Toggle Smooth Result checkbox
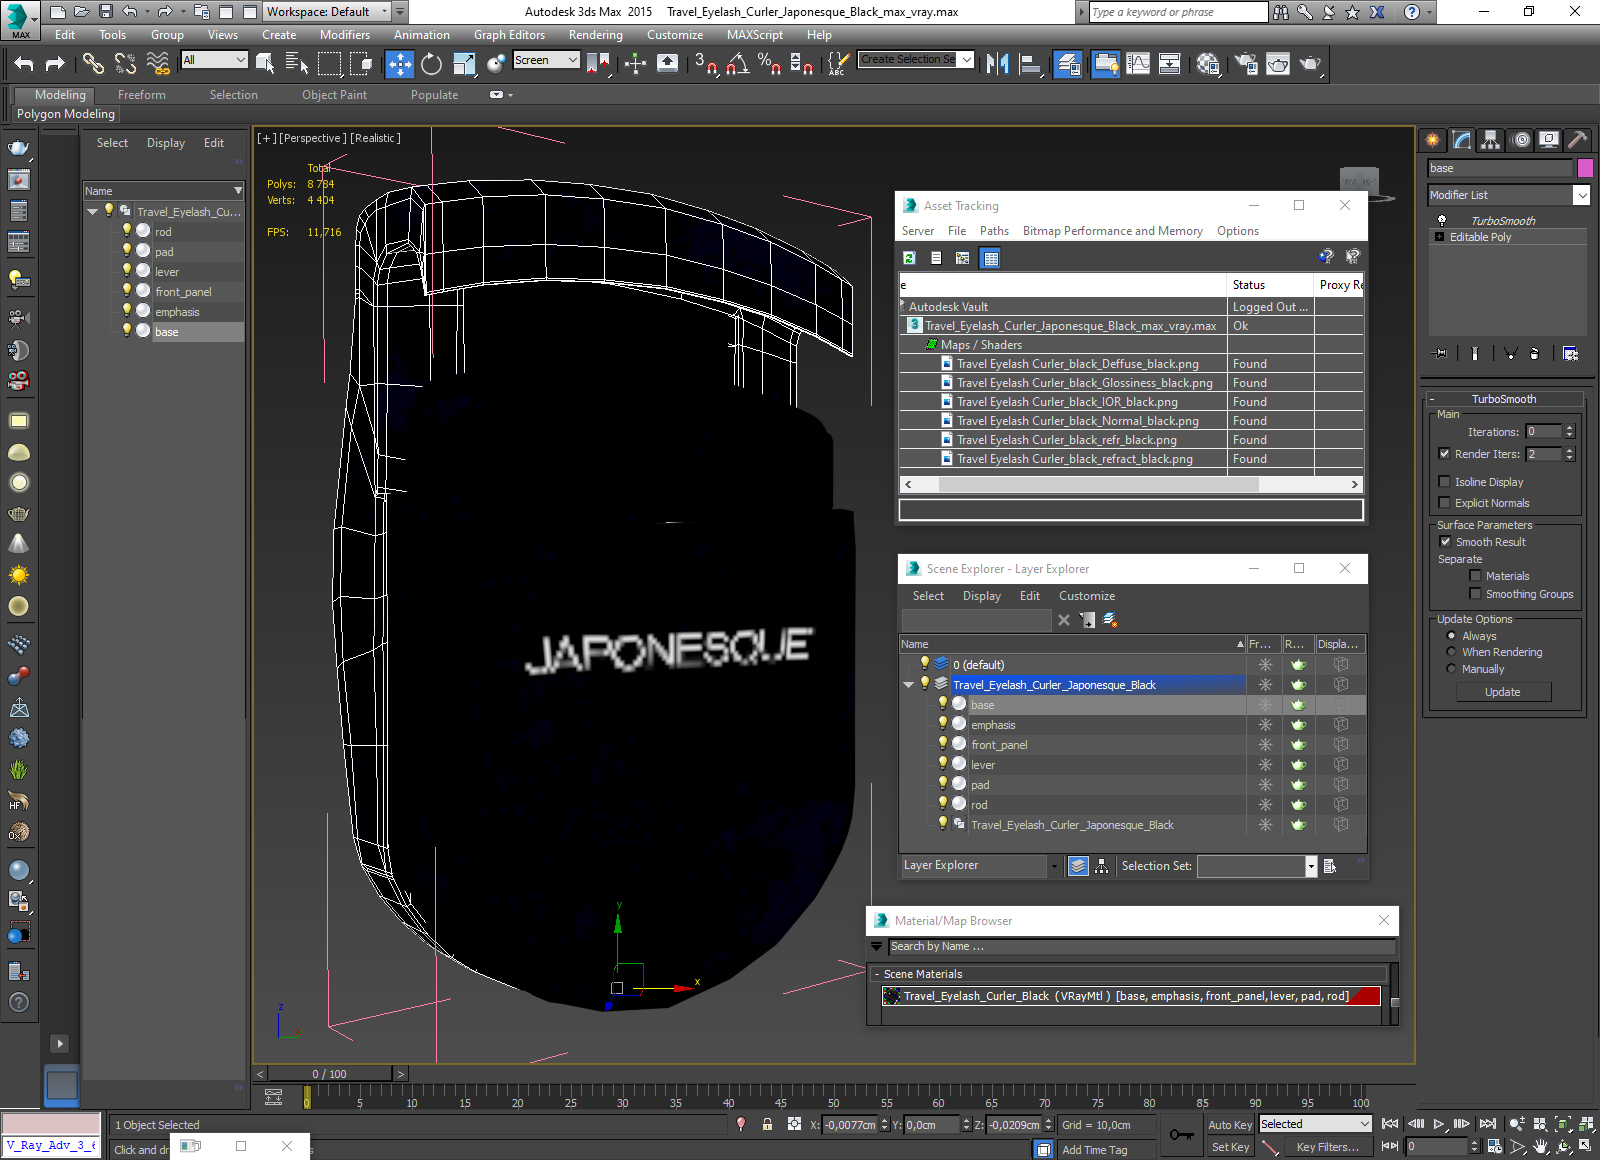Image resolution: width=1600 pixels, height=1160 pixels. [1445, 542]
